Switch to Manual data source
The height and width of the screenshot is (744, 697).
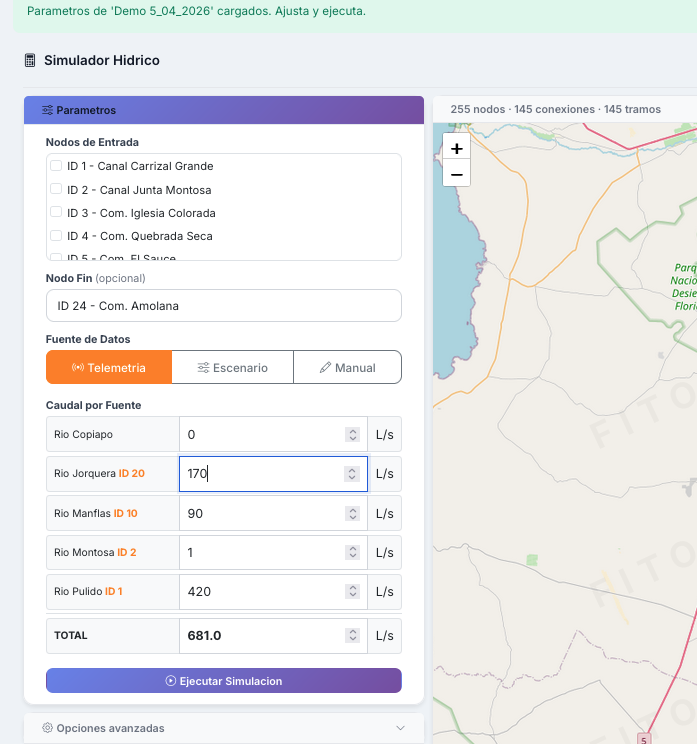click(x=347, y=367)
